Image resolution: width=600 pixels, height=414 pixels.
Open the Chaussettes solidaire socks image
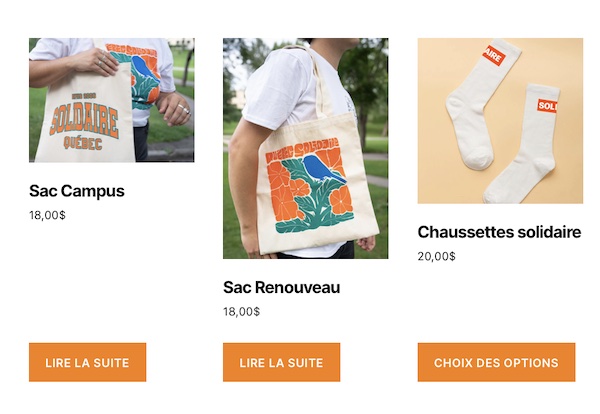click(500, 121)
